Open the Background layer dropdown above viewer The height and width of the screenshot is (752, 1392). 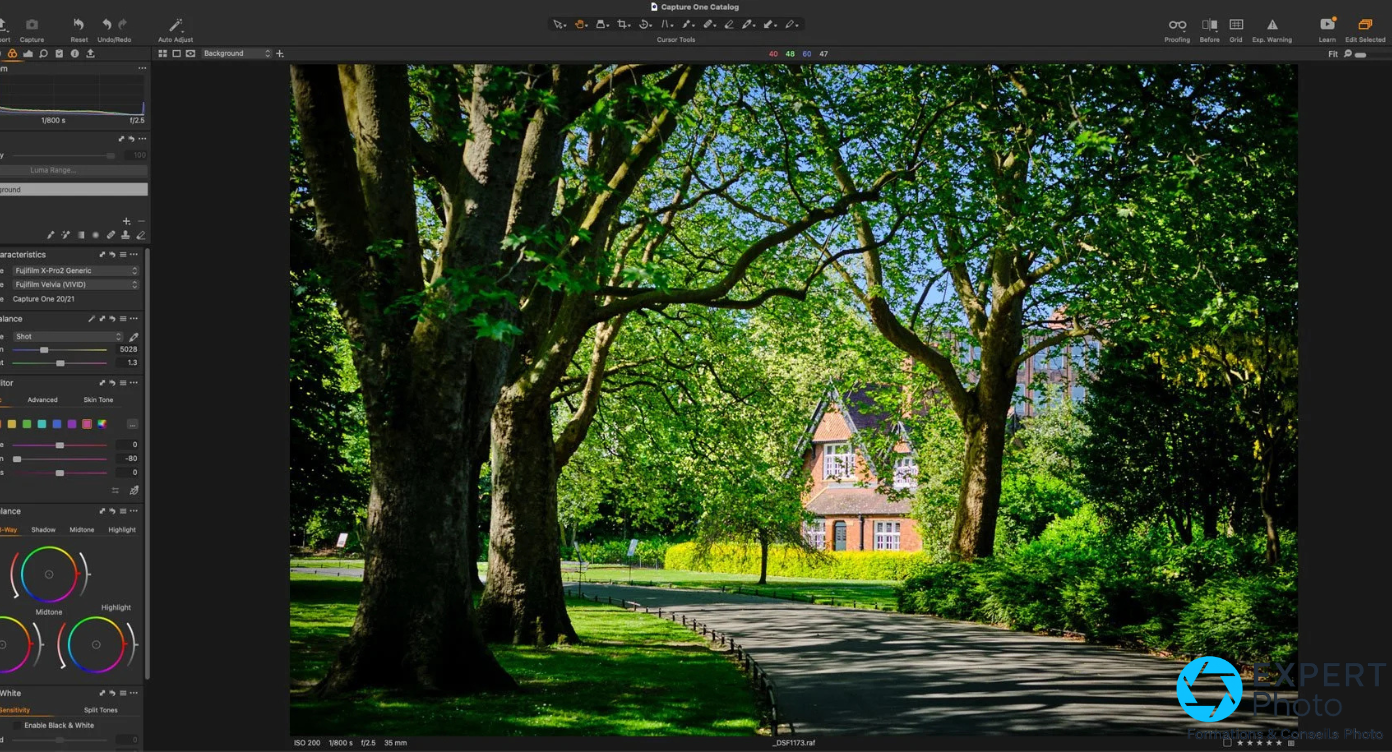236,54
